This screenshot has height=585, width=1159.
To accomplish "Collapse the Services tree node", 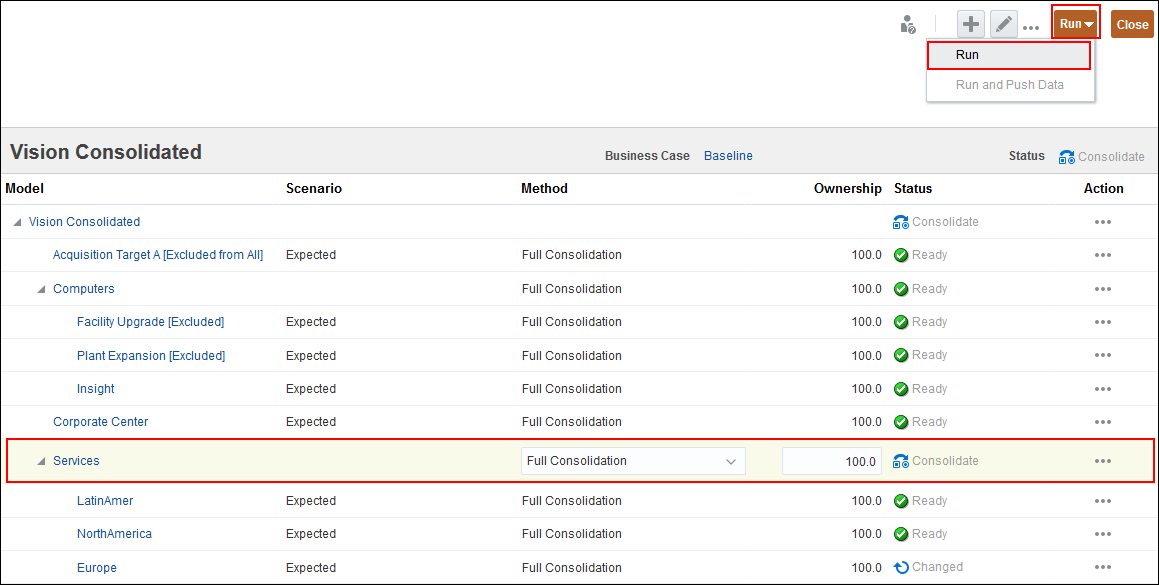I will pos(41,461).
